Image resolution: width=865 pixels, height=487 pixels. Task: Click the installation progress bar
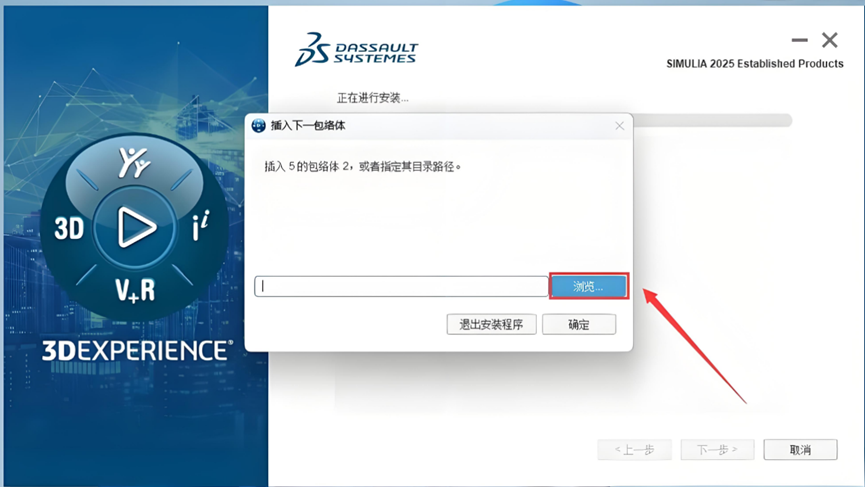click(x=712, y=120)
